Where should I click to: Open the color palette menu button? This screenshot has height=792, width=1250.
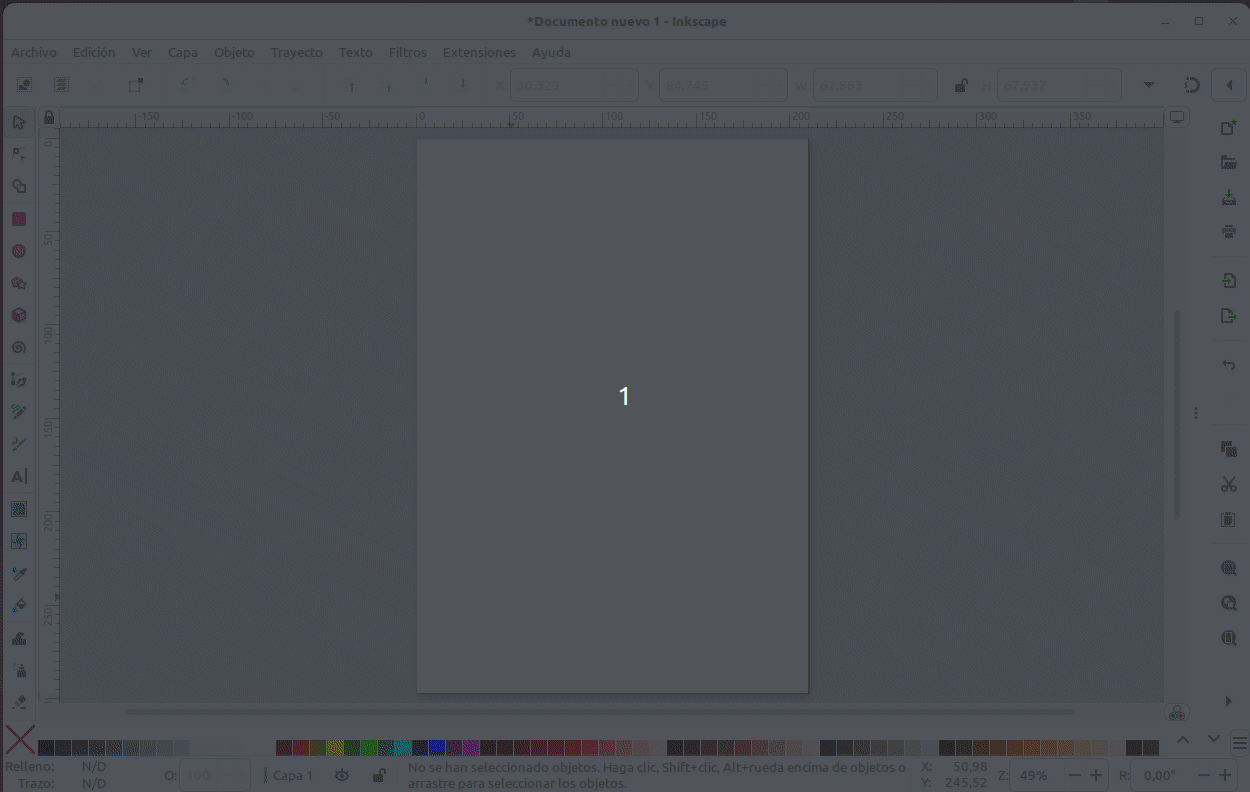pyautogui.click(x=1240, y=742)
